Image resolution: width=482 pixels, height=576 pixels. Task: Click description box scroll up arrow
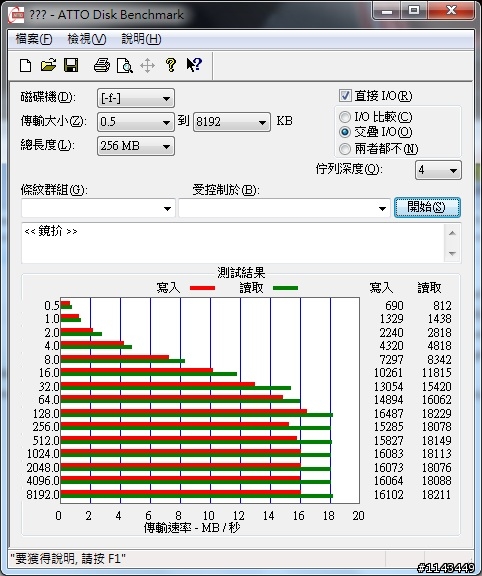click(452, 233)
